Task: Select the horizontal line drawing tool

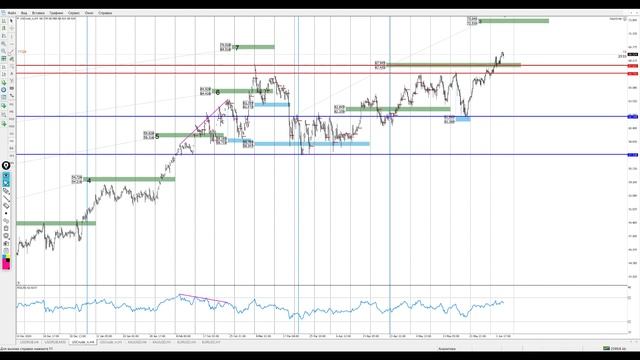Action: (x=11, y=43)
